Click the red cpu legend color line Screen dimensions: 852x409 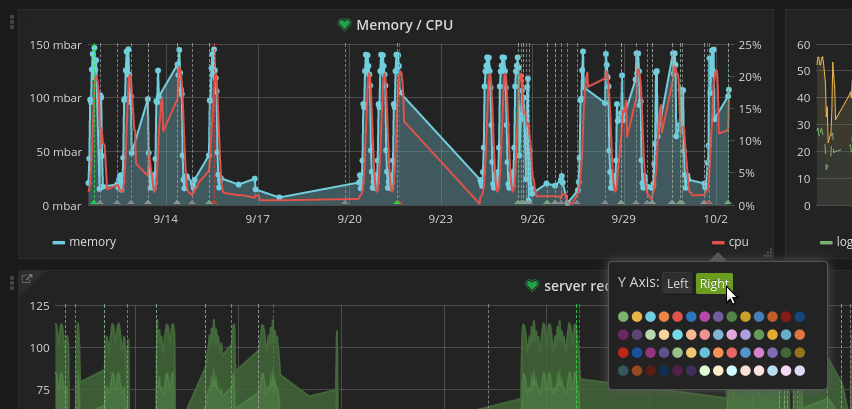(718, 243)
